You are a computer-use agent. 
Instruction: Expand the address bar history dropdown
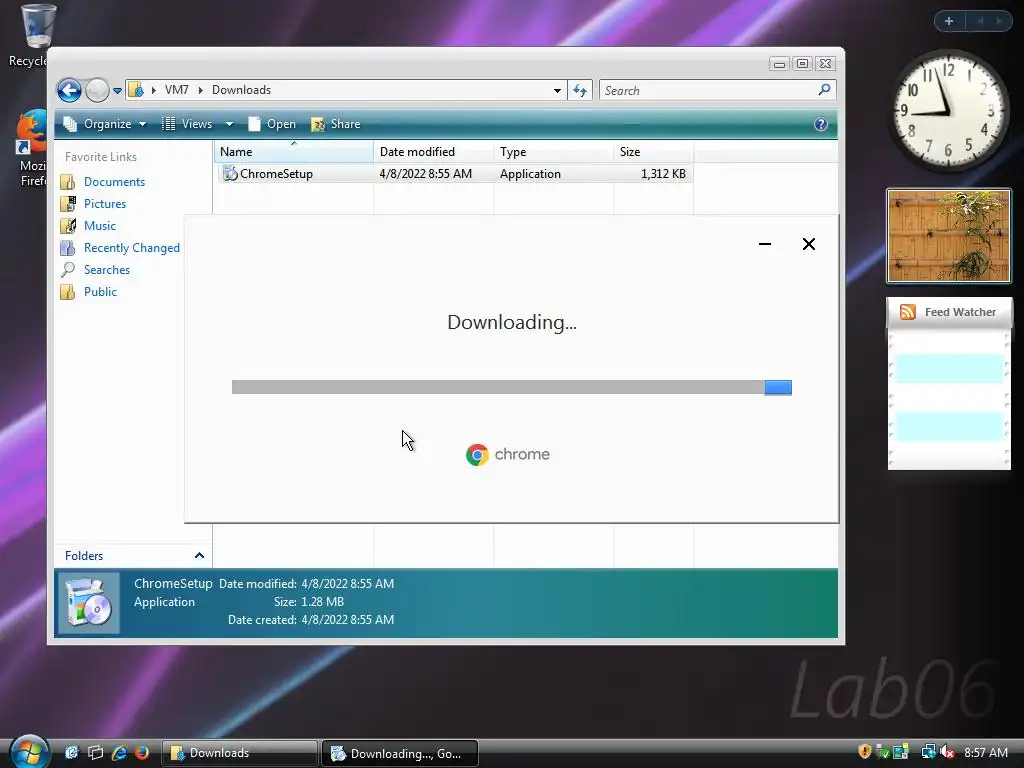(x=557, y=91)
